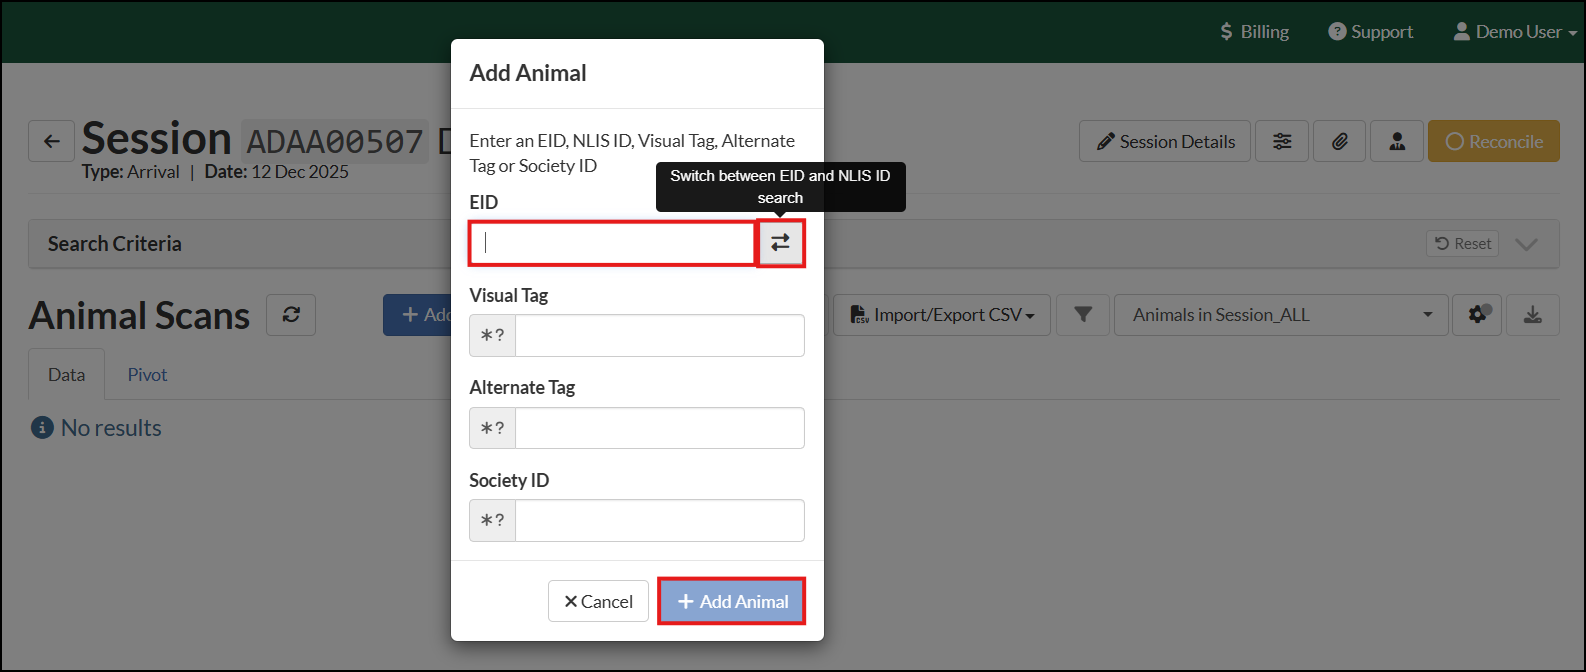Open the attachments paperclip icon
This screenshot has height=672, width=1586.
[1340, 141]
